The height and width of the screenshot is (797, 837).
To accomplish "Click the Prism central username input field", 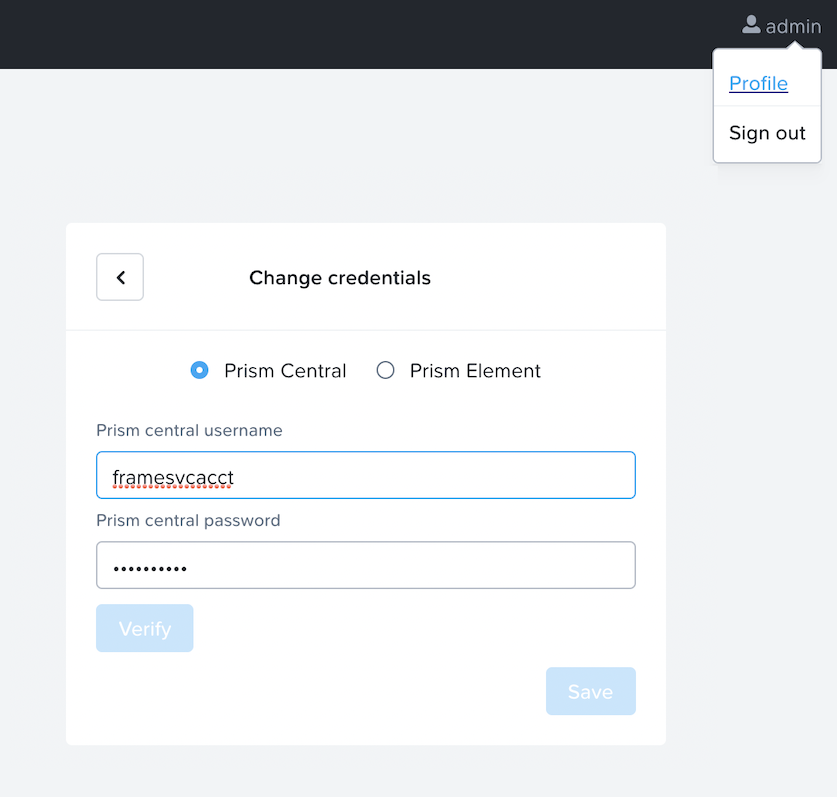I will [365, 475].
